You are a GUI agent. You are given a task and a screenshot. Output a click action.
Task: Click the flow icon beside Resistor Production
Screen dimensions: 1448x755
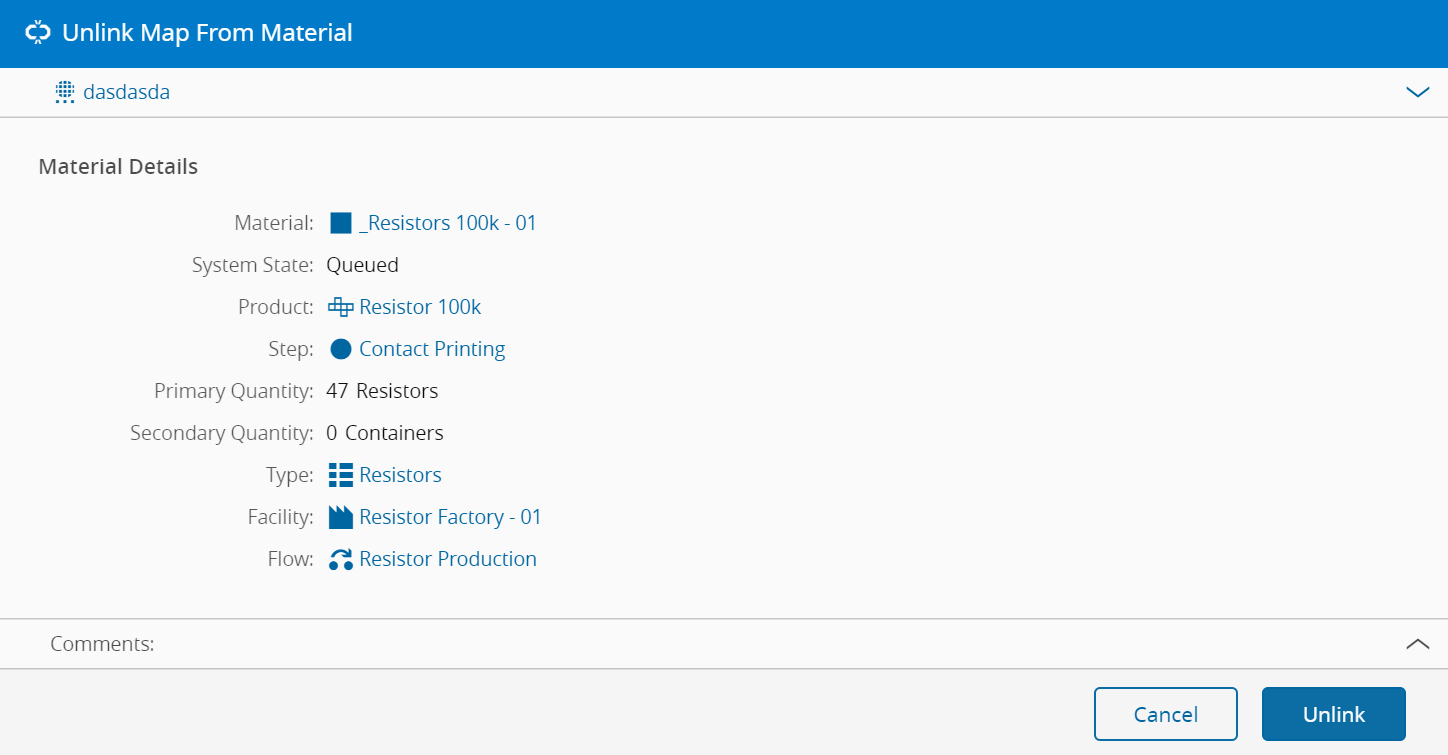341,559
